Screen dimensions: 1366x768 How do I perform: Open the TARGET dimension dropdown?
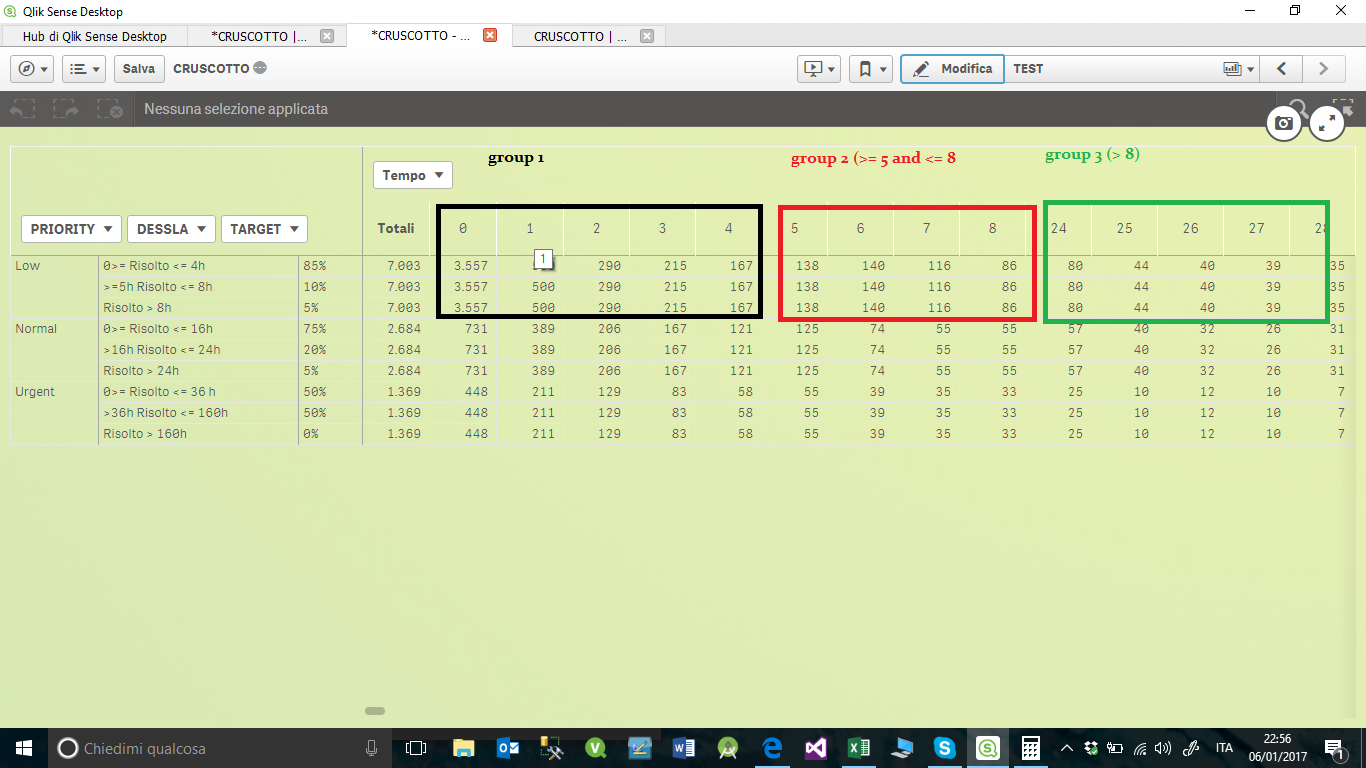264,229
